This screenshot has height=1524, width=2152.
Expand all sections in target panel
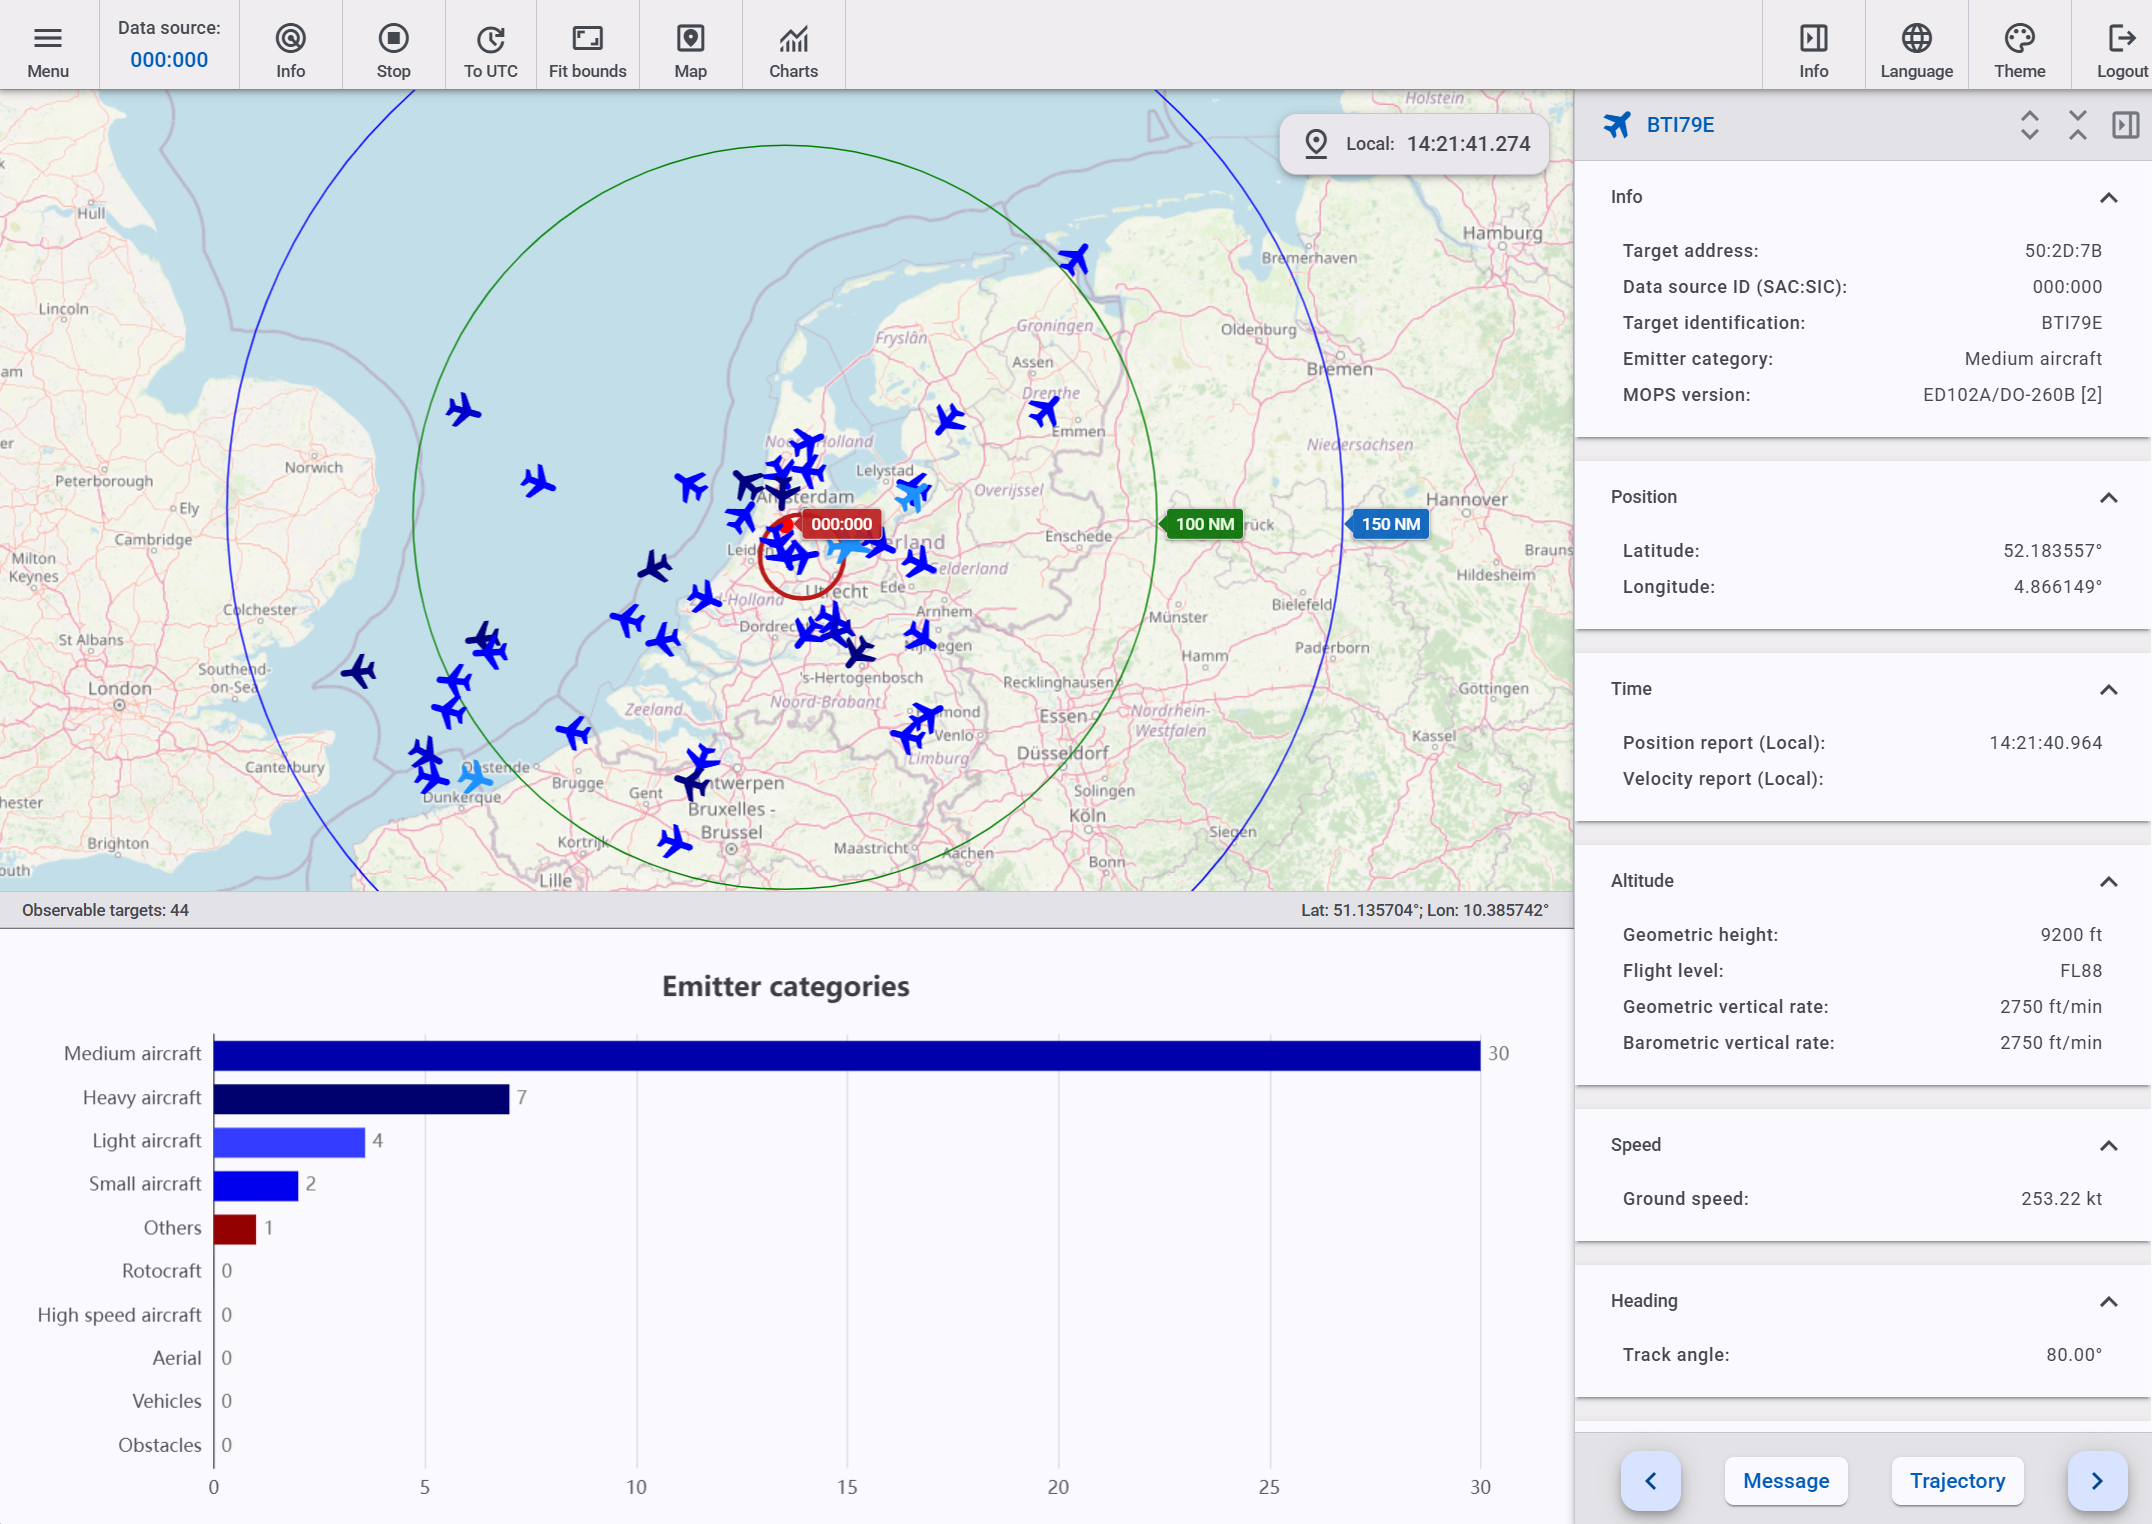tap(2029, 125)
